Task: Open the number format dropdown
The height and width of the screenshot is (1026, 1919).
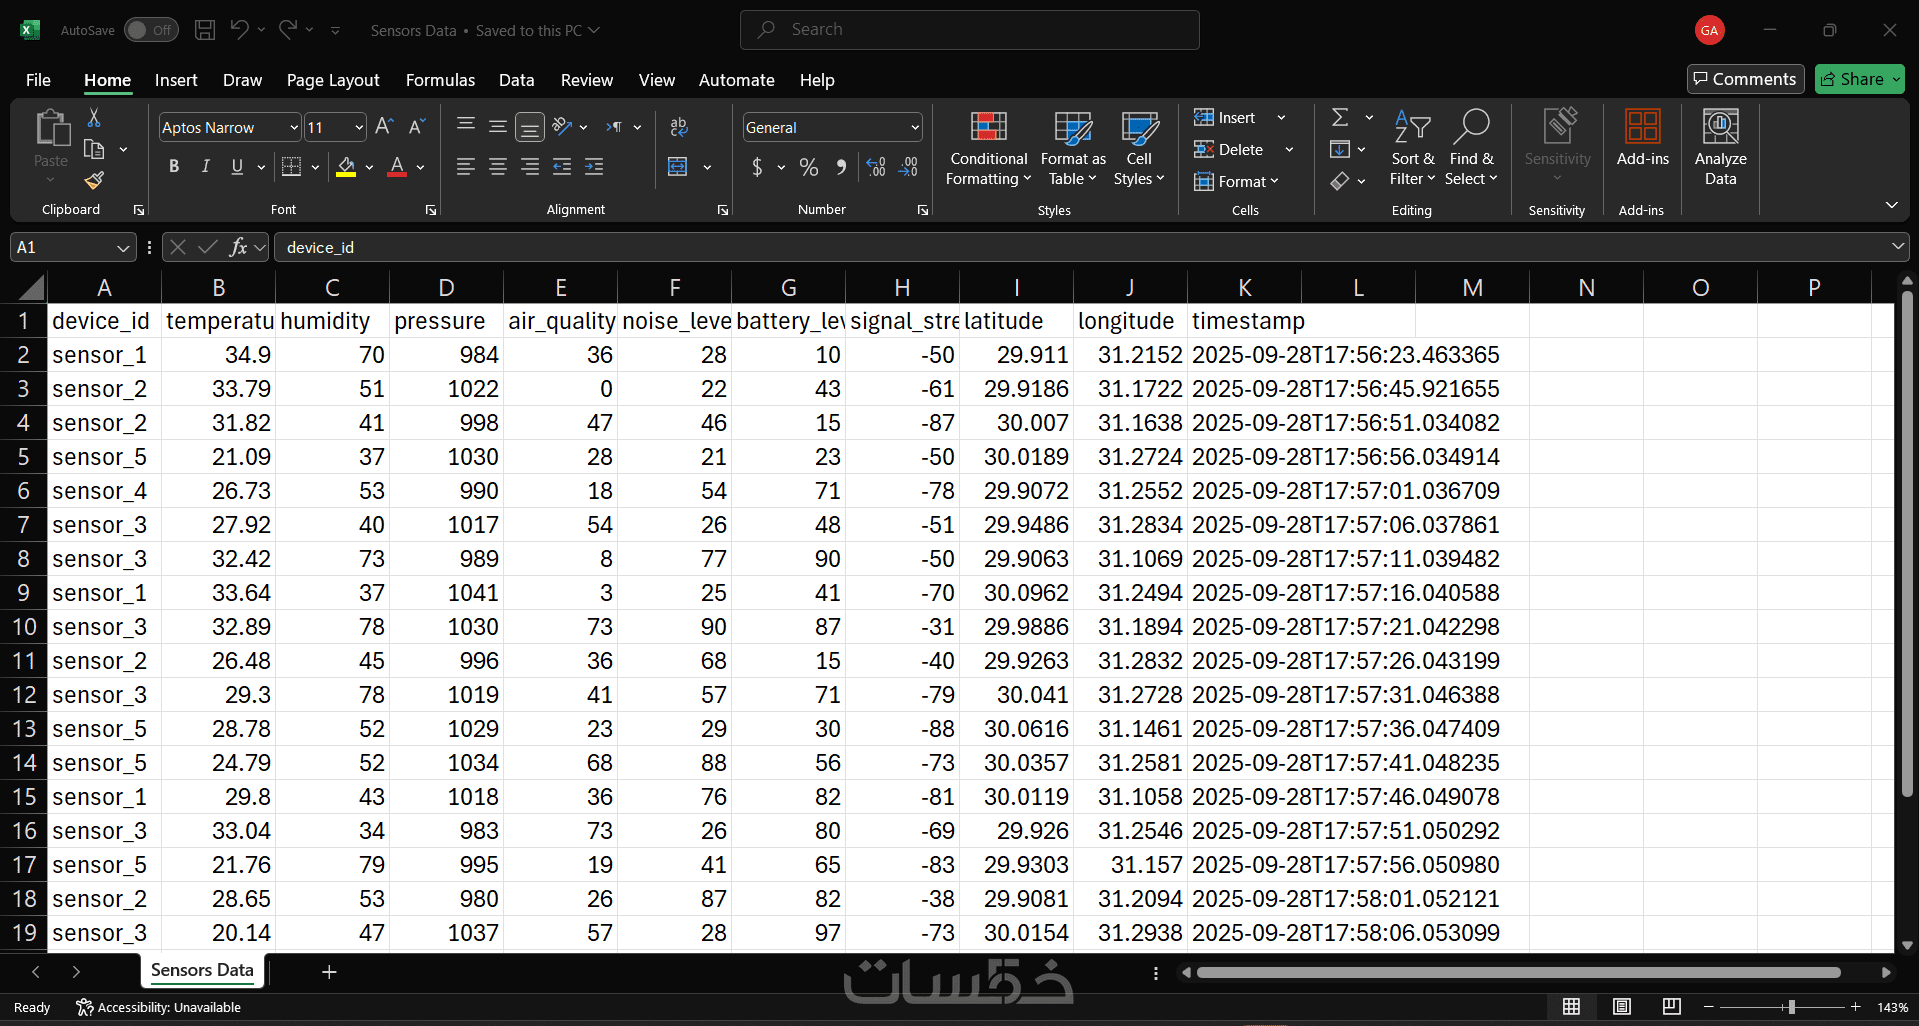Action: pos(915,127)
